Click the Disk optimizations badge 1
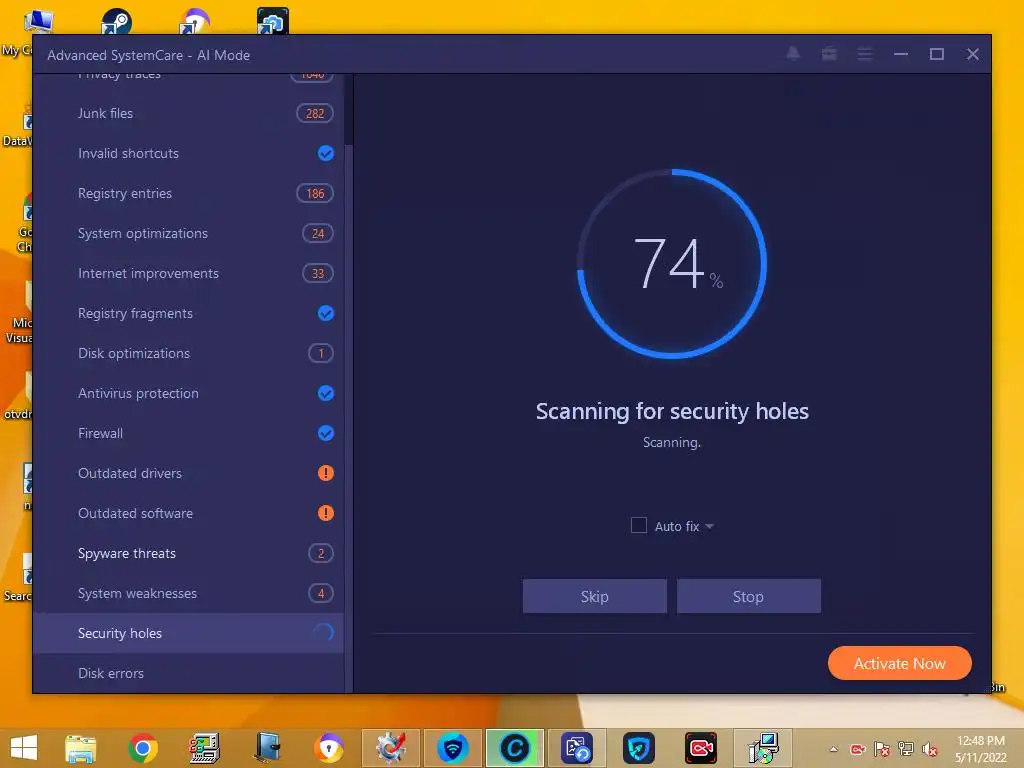The width and height of the screenshot is (1024, 768). click(321, 353)
